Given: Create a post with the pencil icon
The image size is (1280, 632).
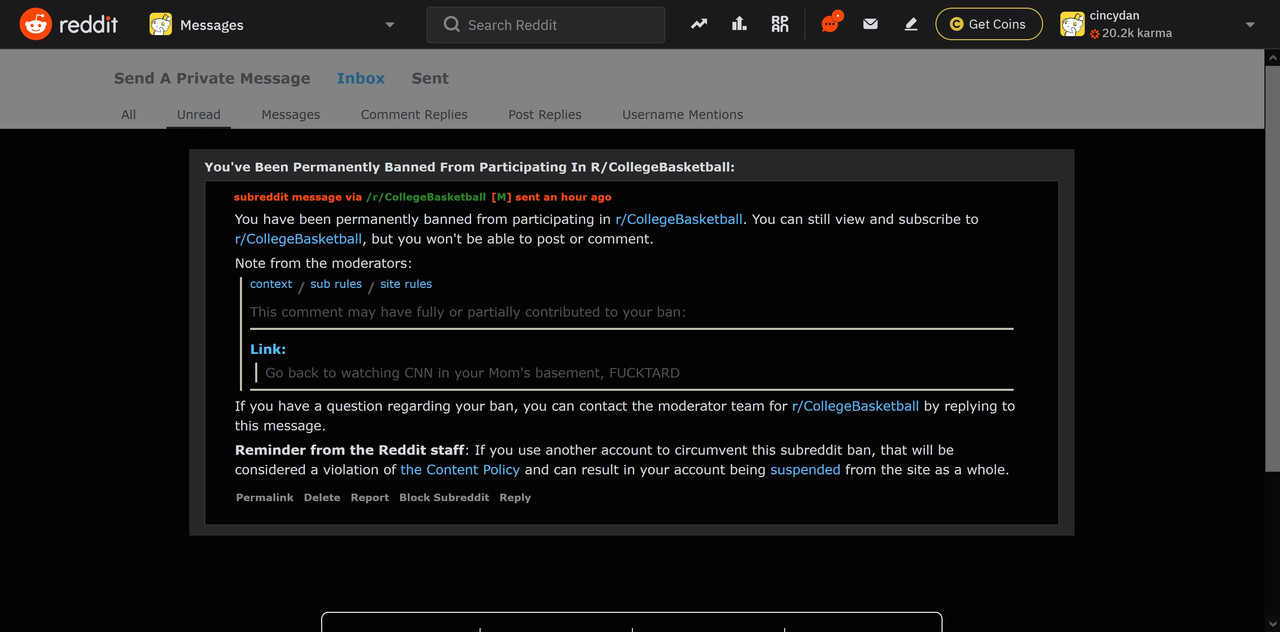Looking at the screenshot, I should [911, 24].
